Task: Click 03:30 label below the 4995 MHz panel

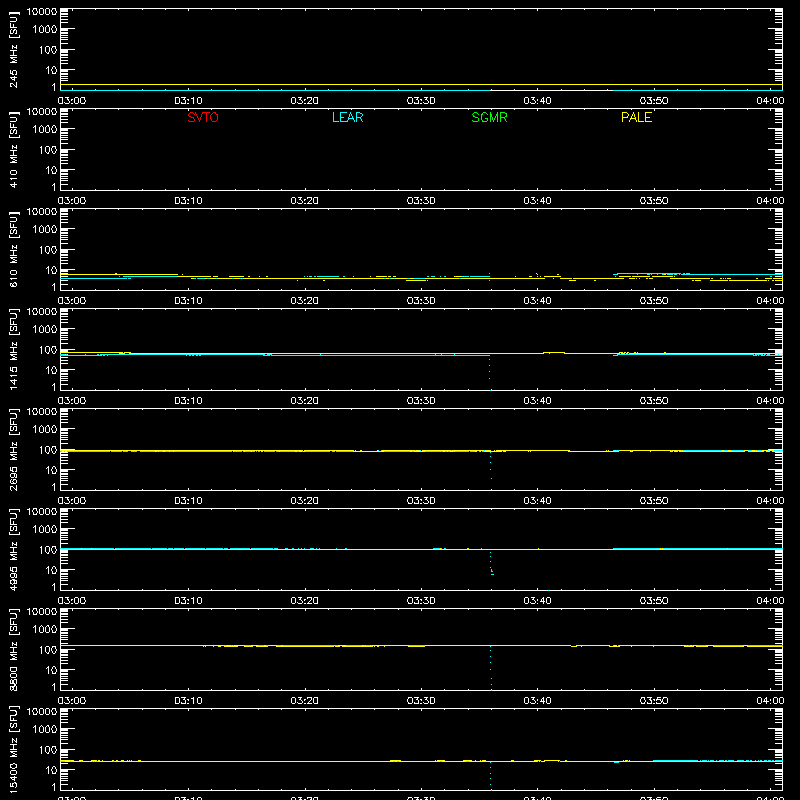Action: point(421,601)
